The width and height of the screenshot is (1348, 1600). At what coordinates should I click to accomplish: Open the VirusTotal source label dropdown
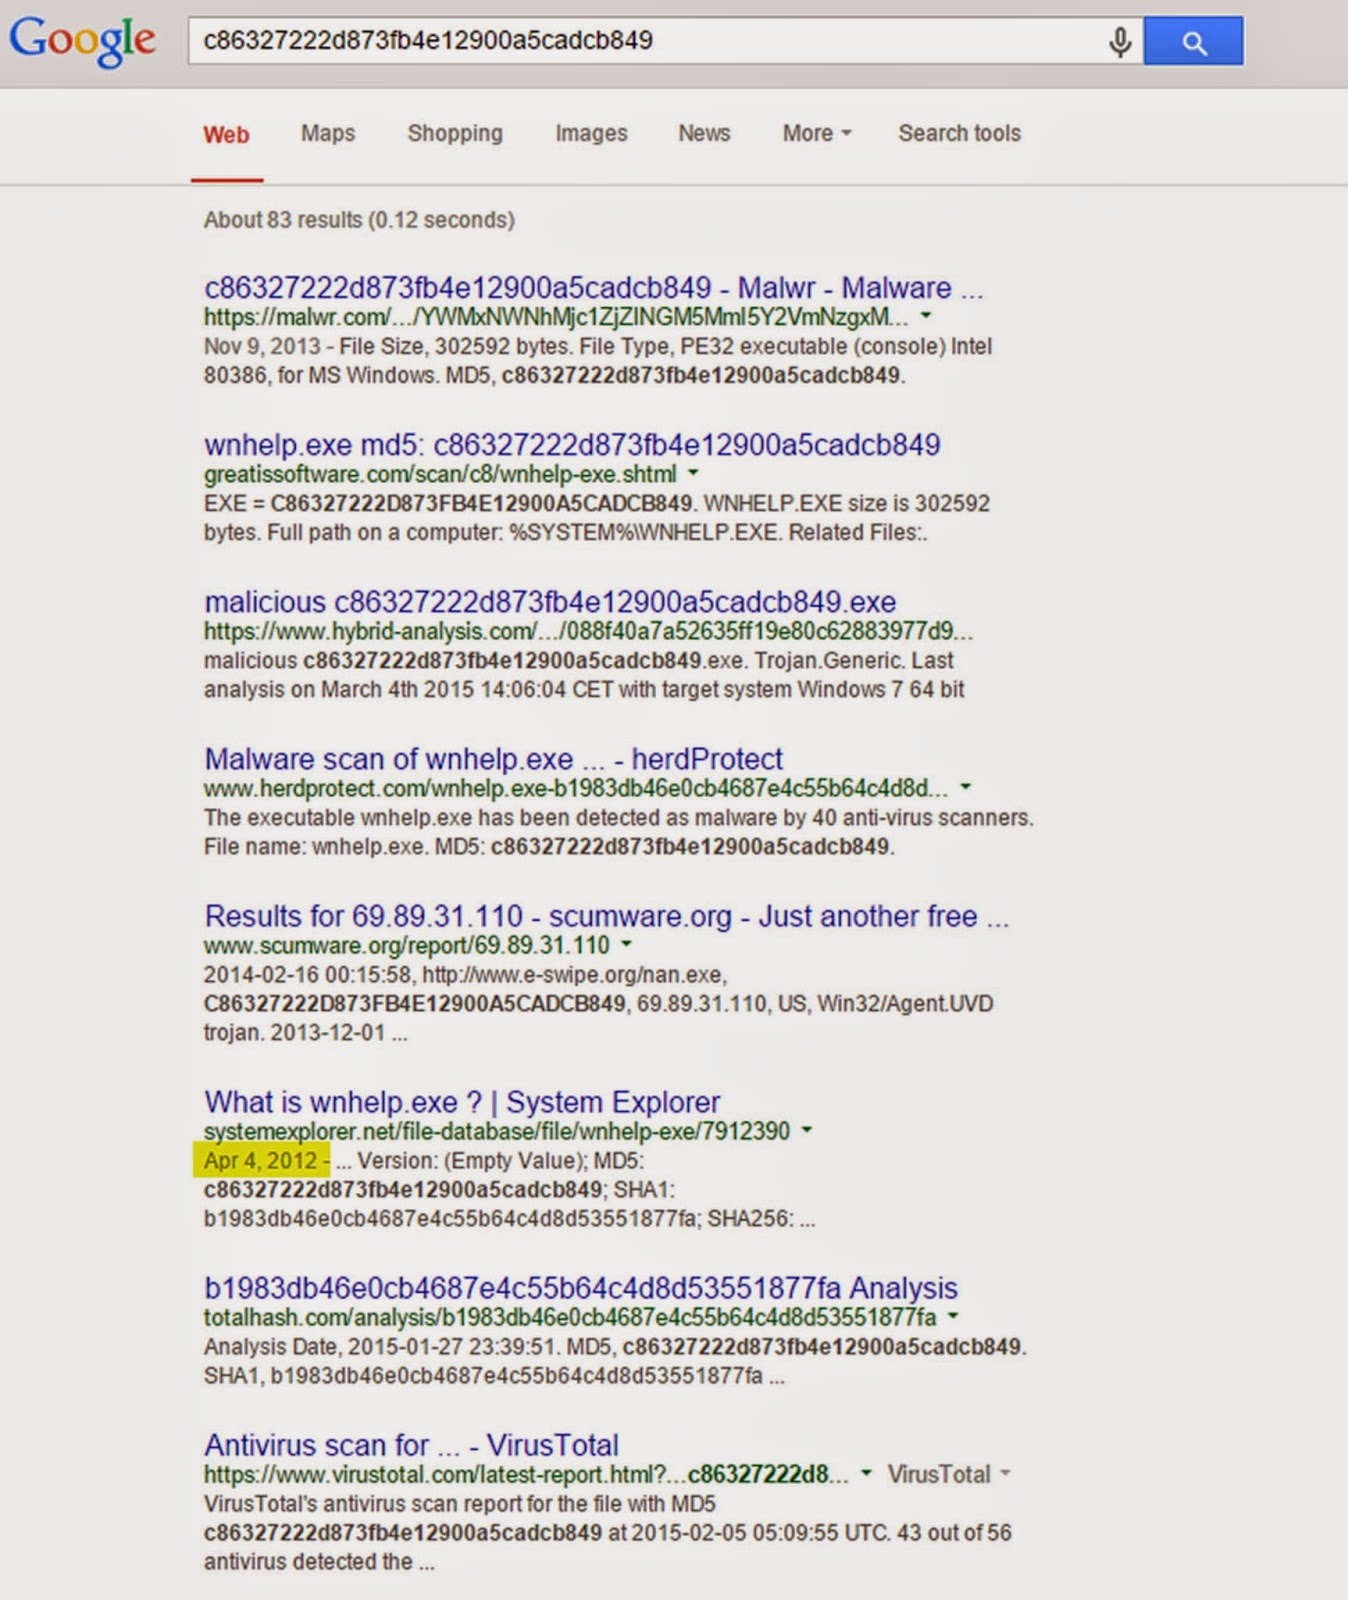(x=949, y=1474)
